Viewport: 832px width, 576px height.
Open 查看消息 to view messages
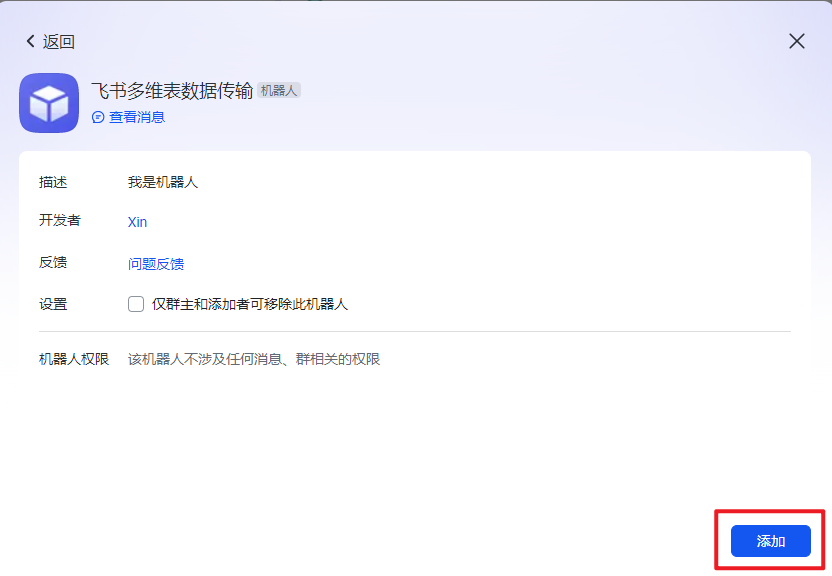pos(137,117)
